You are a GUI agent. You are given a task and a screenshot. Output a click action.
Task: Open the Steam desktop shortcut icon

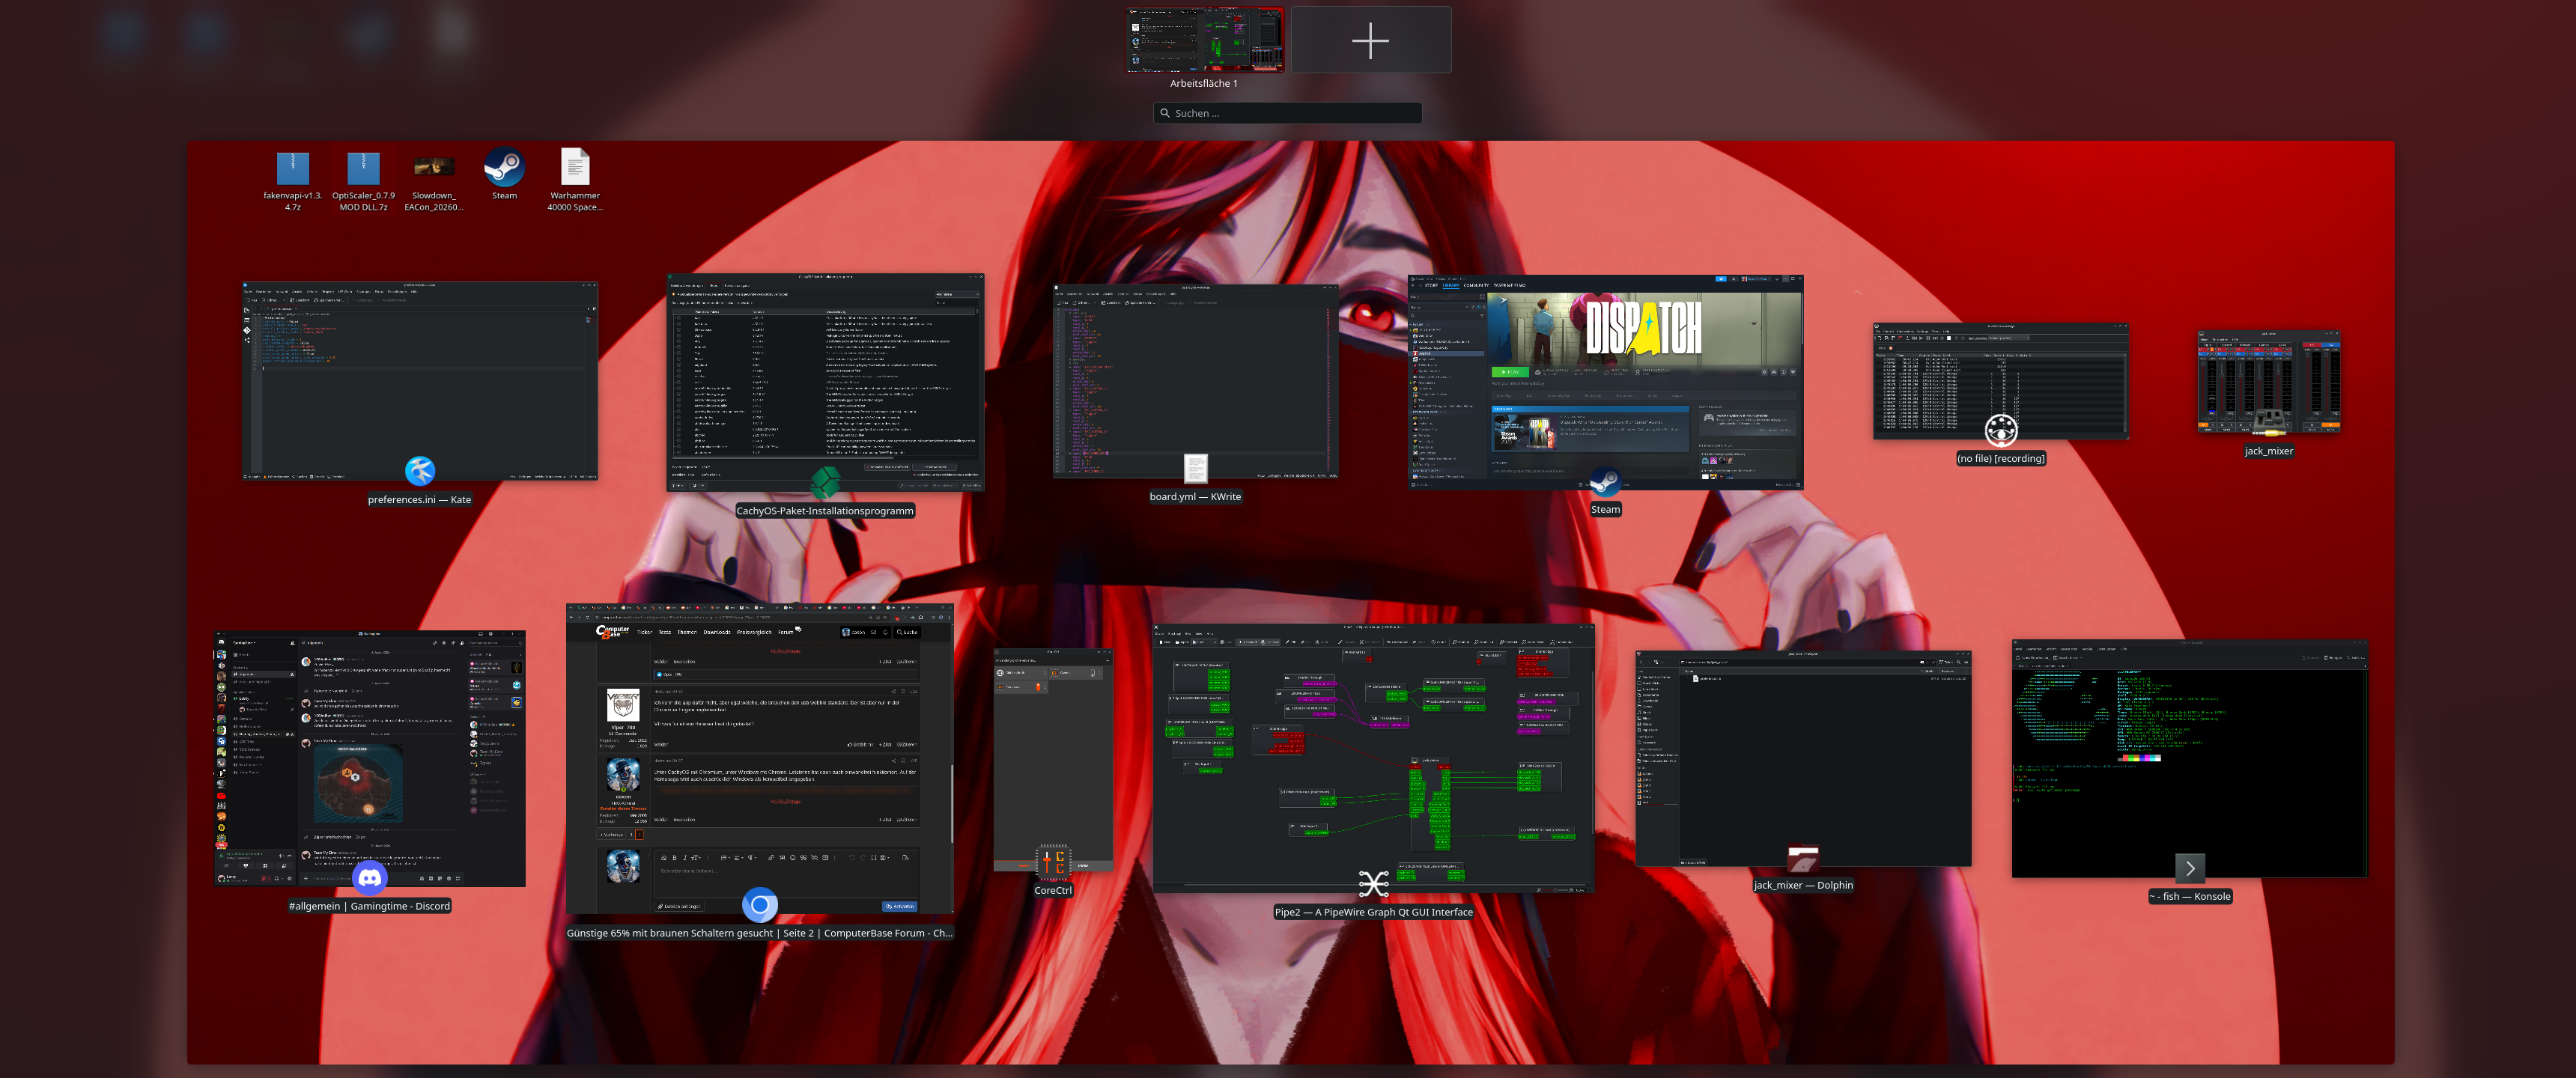coord(504,168)
